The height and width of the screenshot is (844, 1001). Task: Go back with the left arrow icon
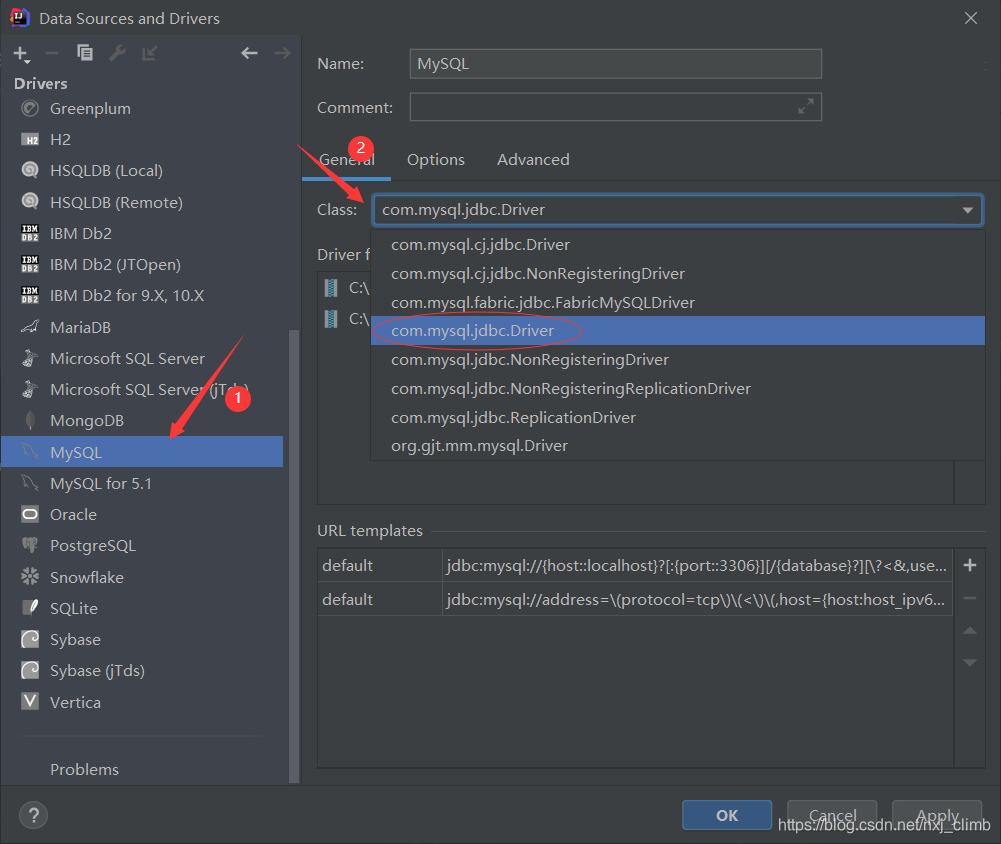coord(249,53)
